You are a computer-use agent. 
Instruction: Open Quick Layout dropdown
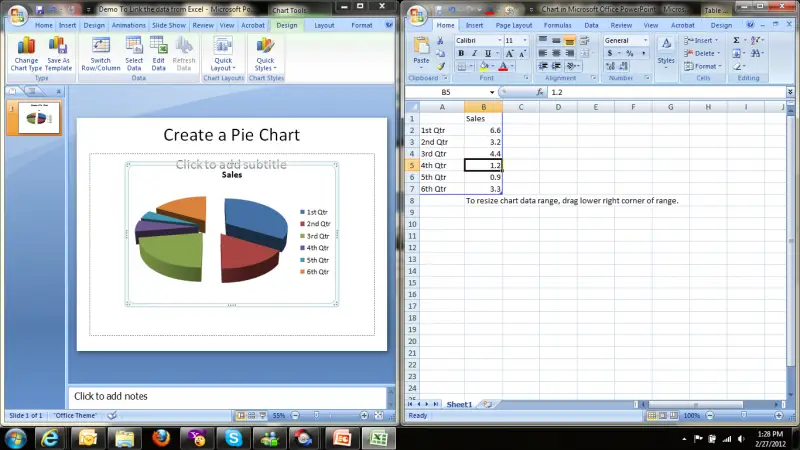[x=223, y=54]
